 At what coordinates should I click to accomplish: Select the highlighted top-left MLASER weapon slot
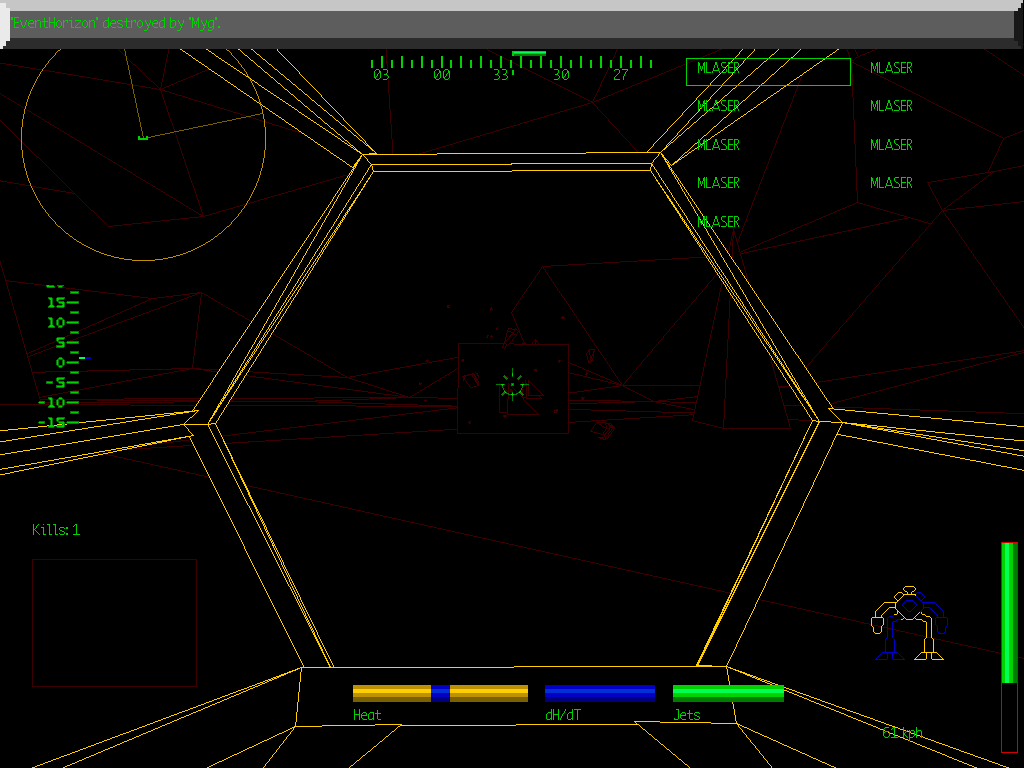(717, 68)
